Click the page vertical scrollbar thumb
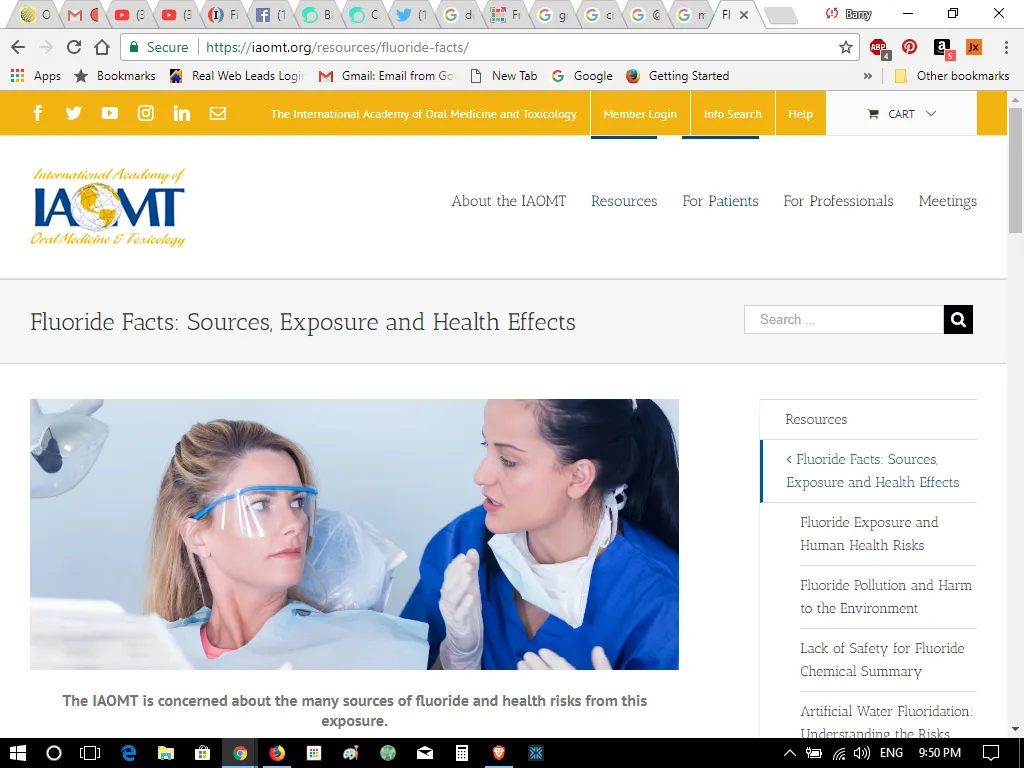 tap(1015, 170)
